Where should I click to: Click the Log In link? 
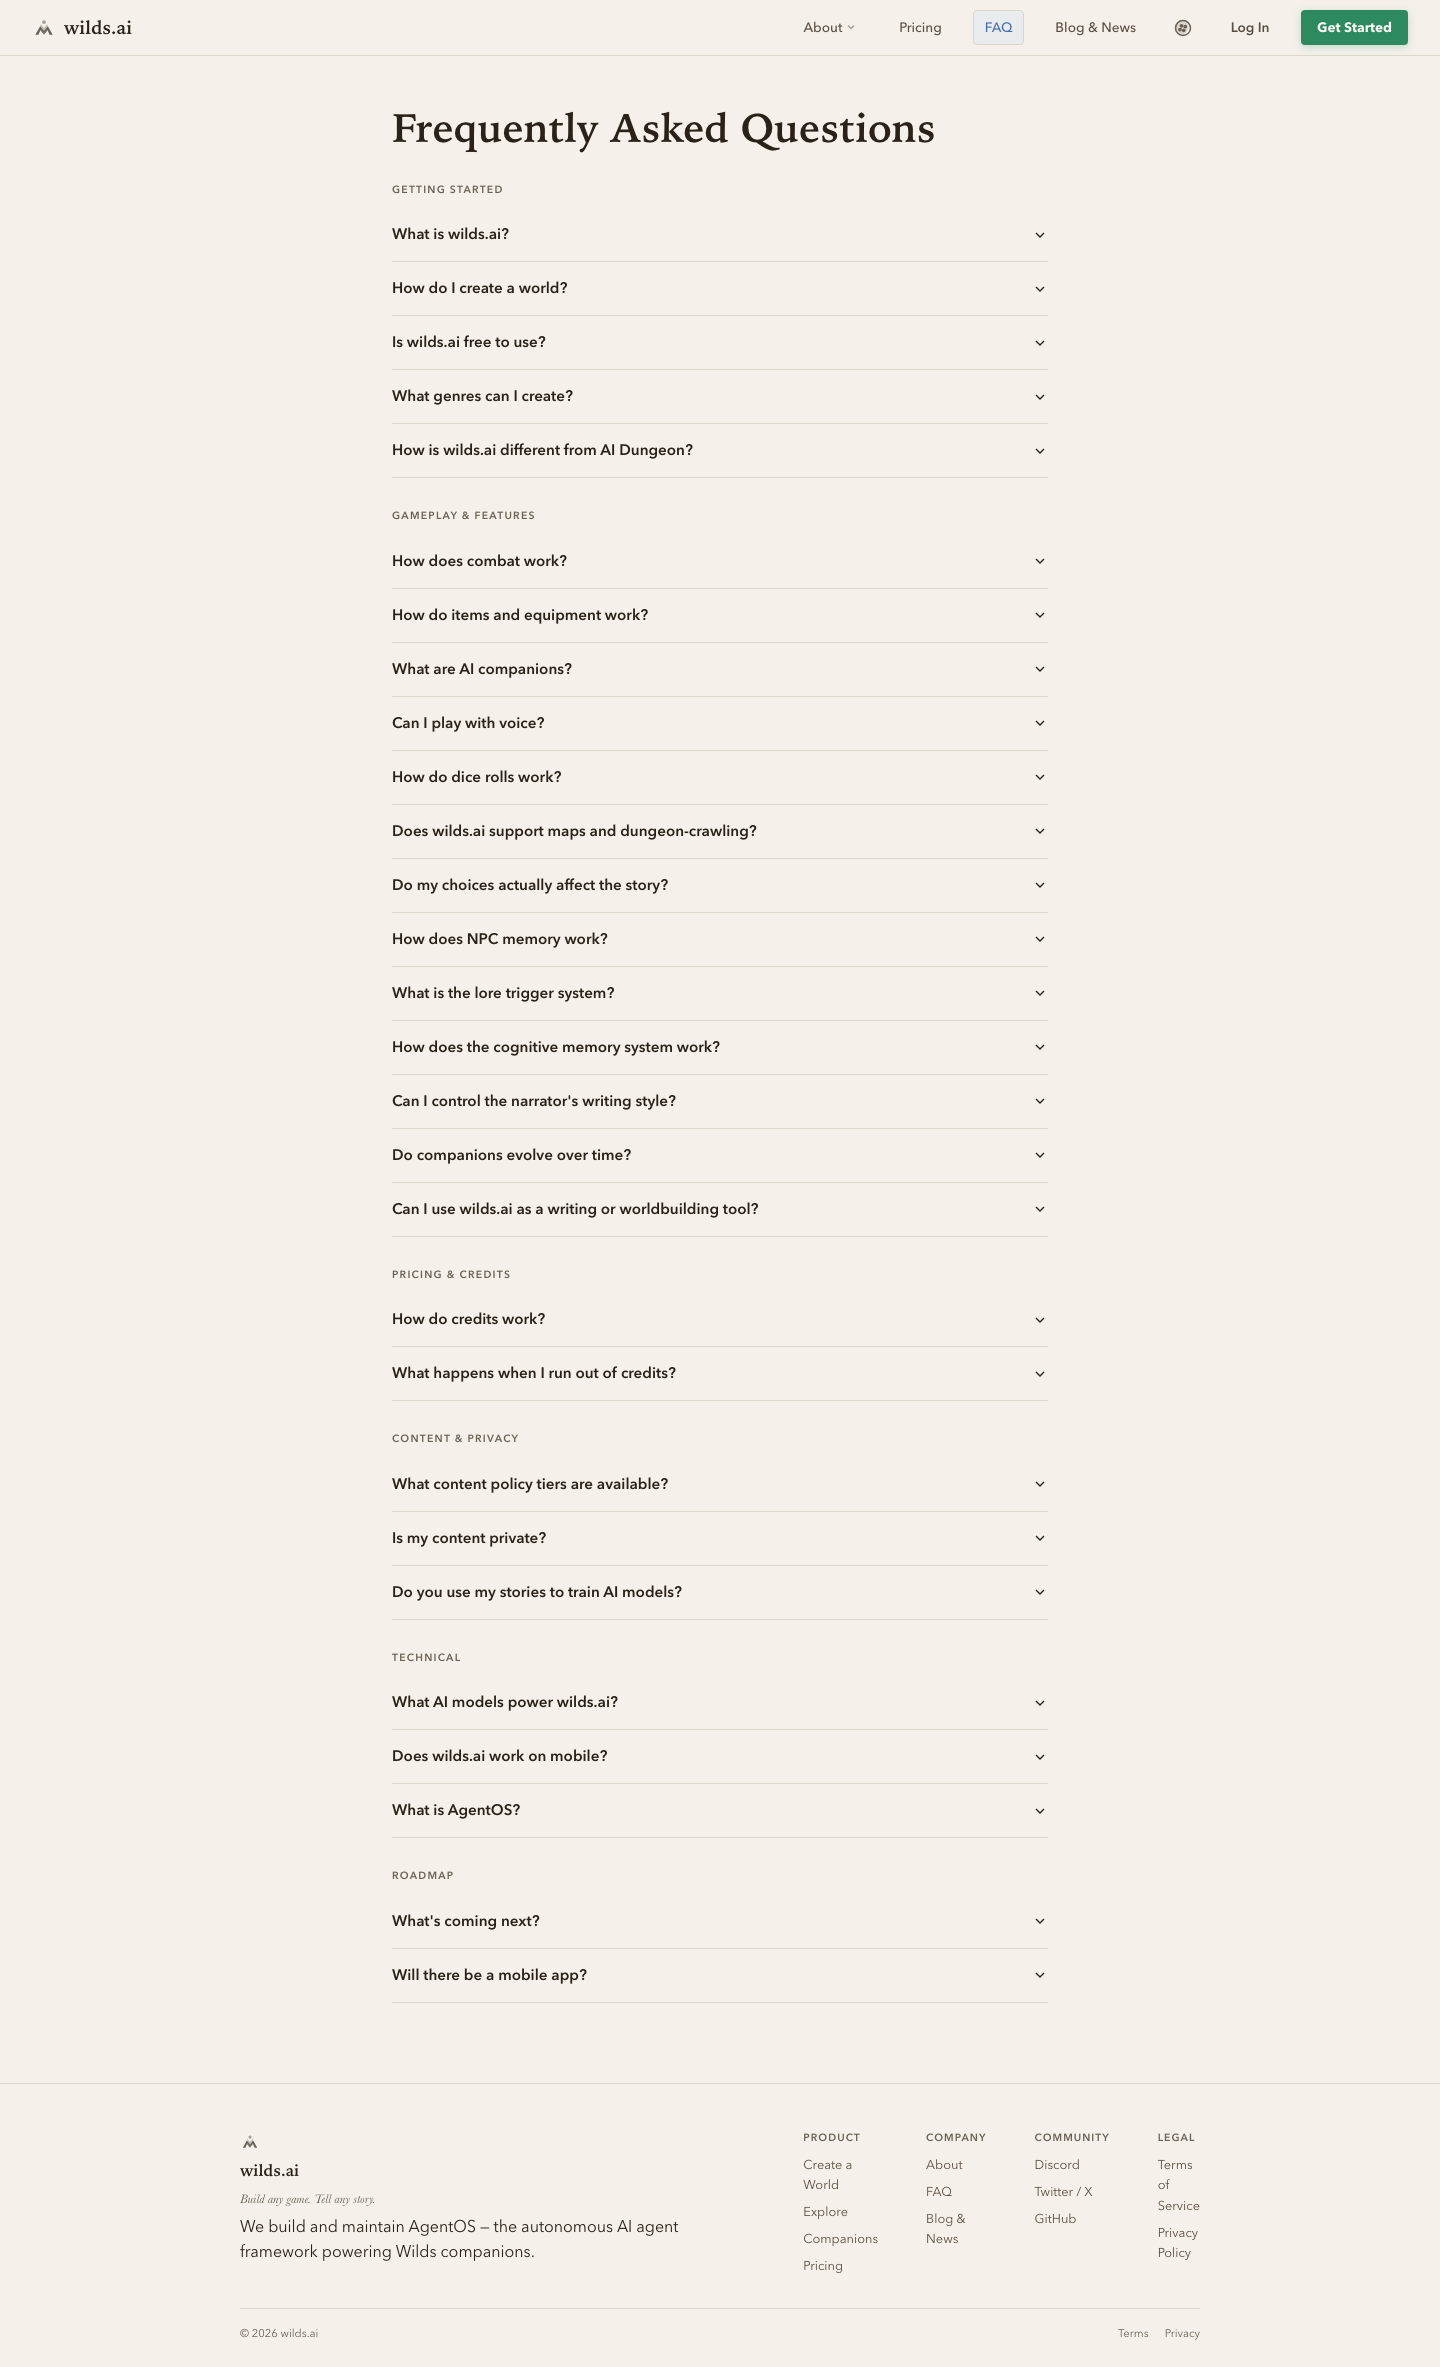[1250, 28]
